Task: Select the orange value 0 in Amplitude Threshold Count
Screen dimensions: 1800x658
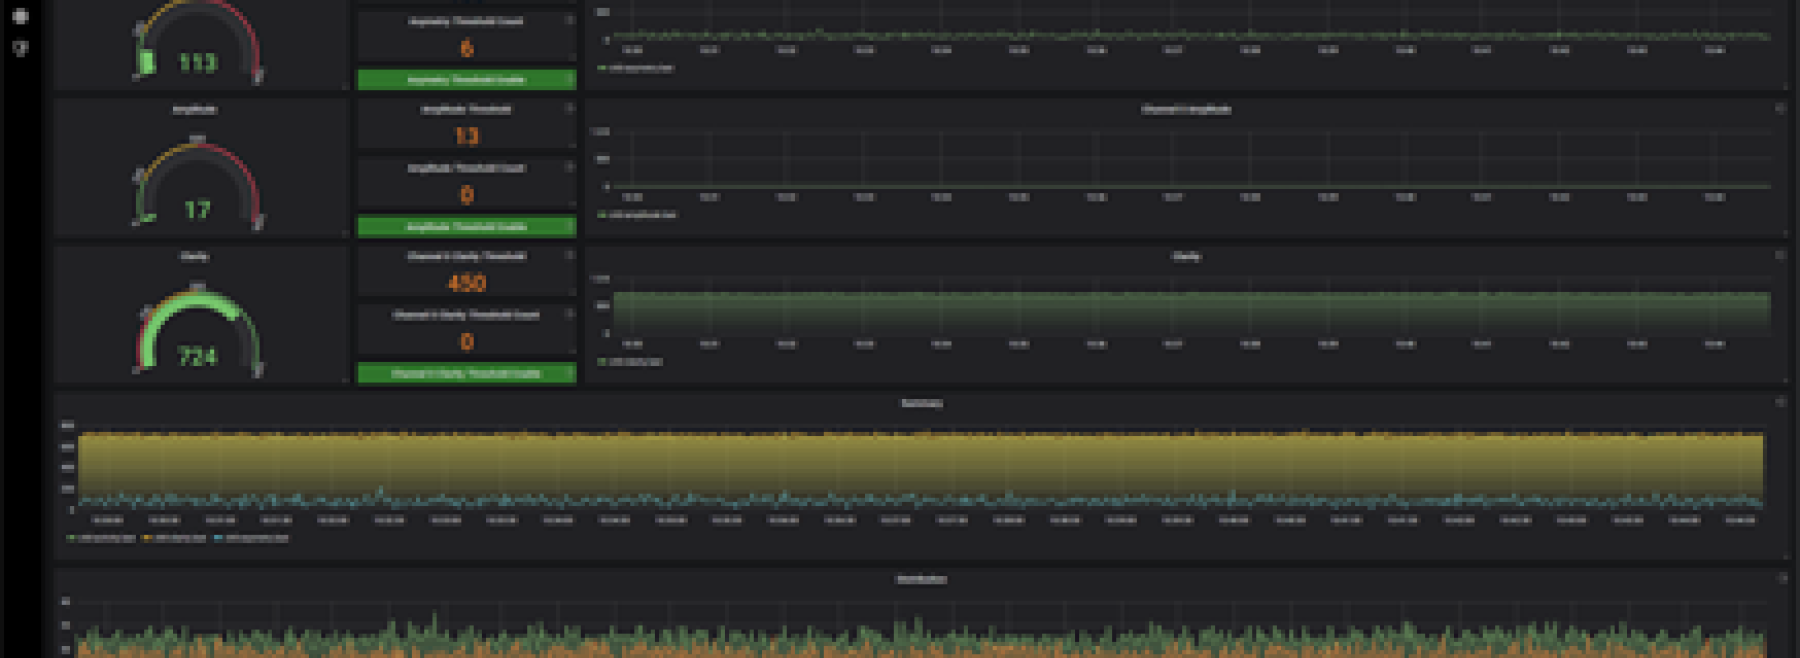Action: click(x=466, y=194)
